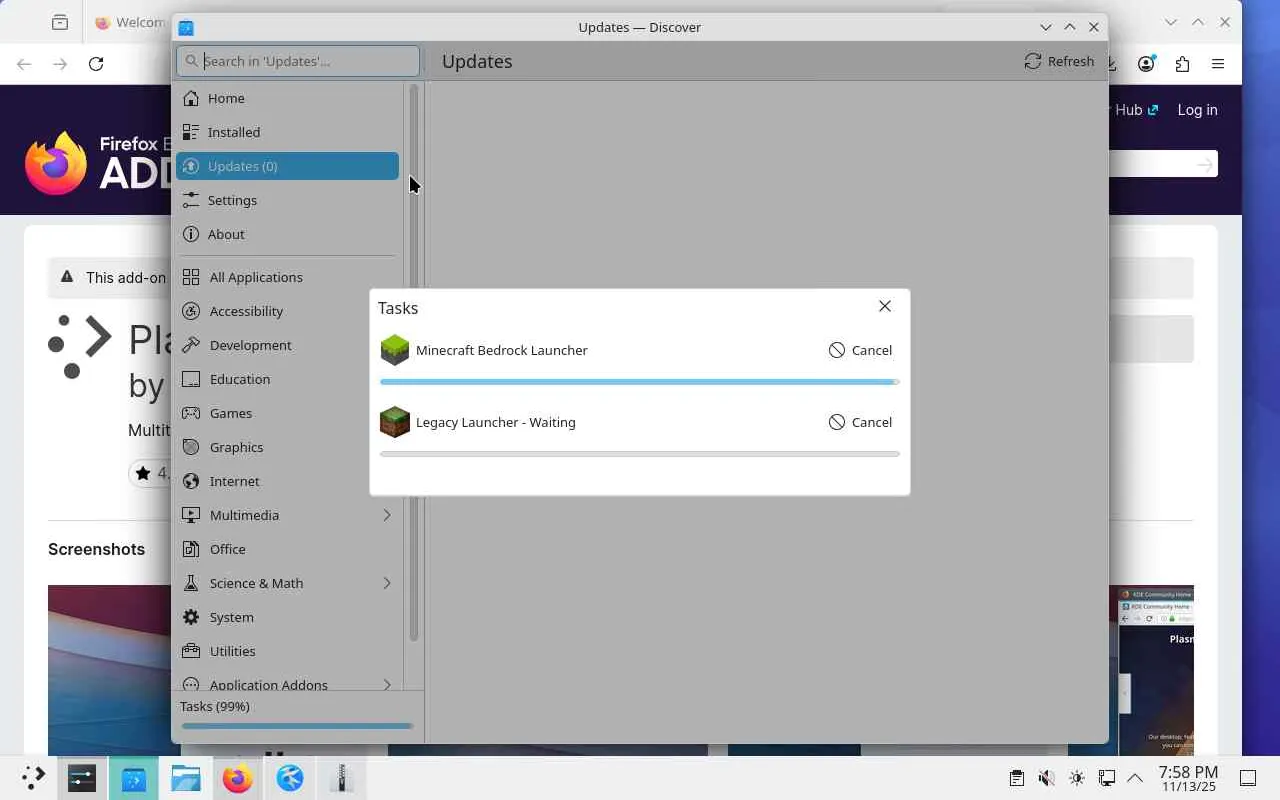This screenshot has width=1280, height=800.
Task: Click Log in on the Firefox add-ons page
Action: [1197, 110]
